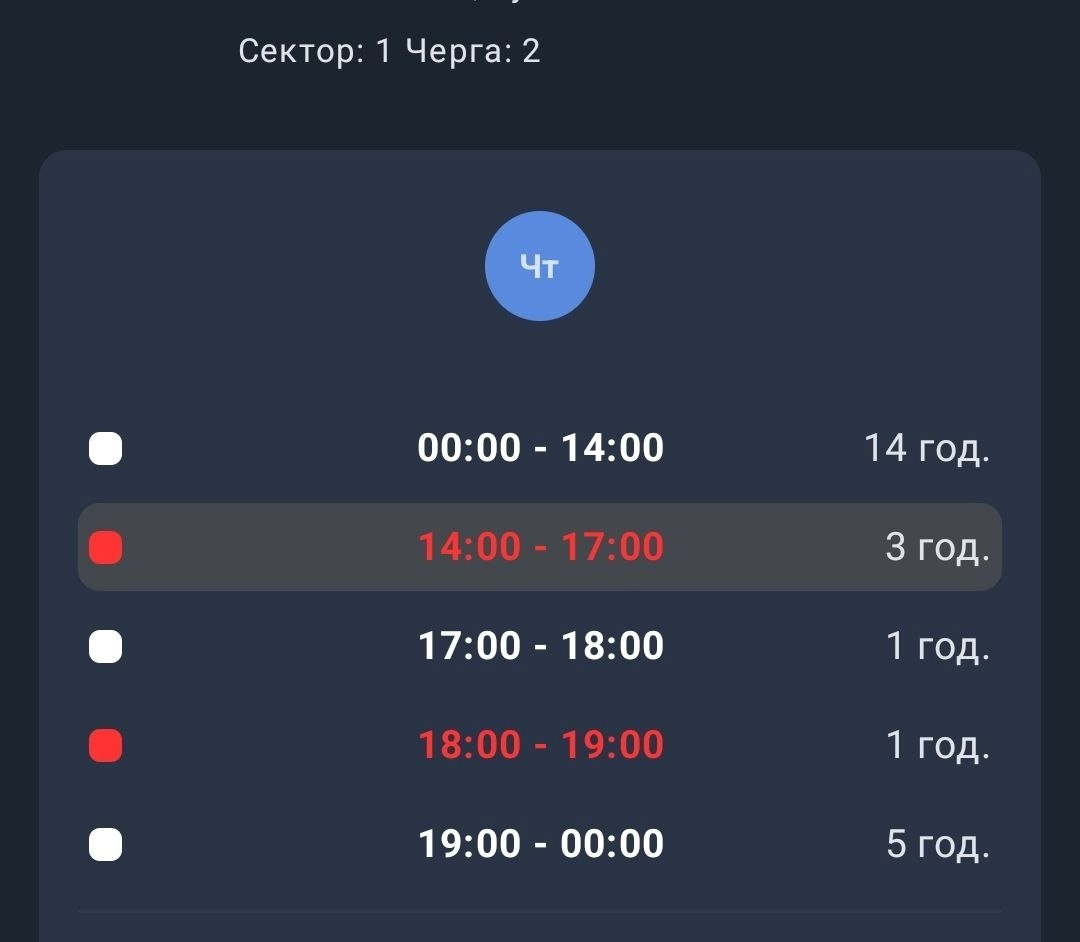Click the 3 год. duration label

(x=938, y=547)
